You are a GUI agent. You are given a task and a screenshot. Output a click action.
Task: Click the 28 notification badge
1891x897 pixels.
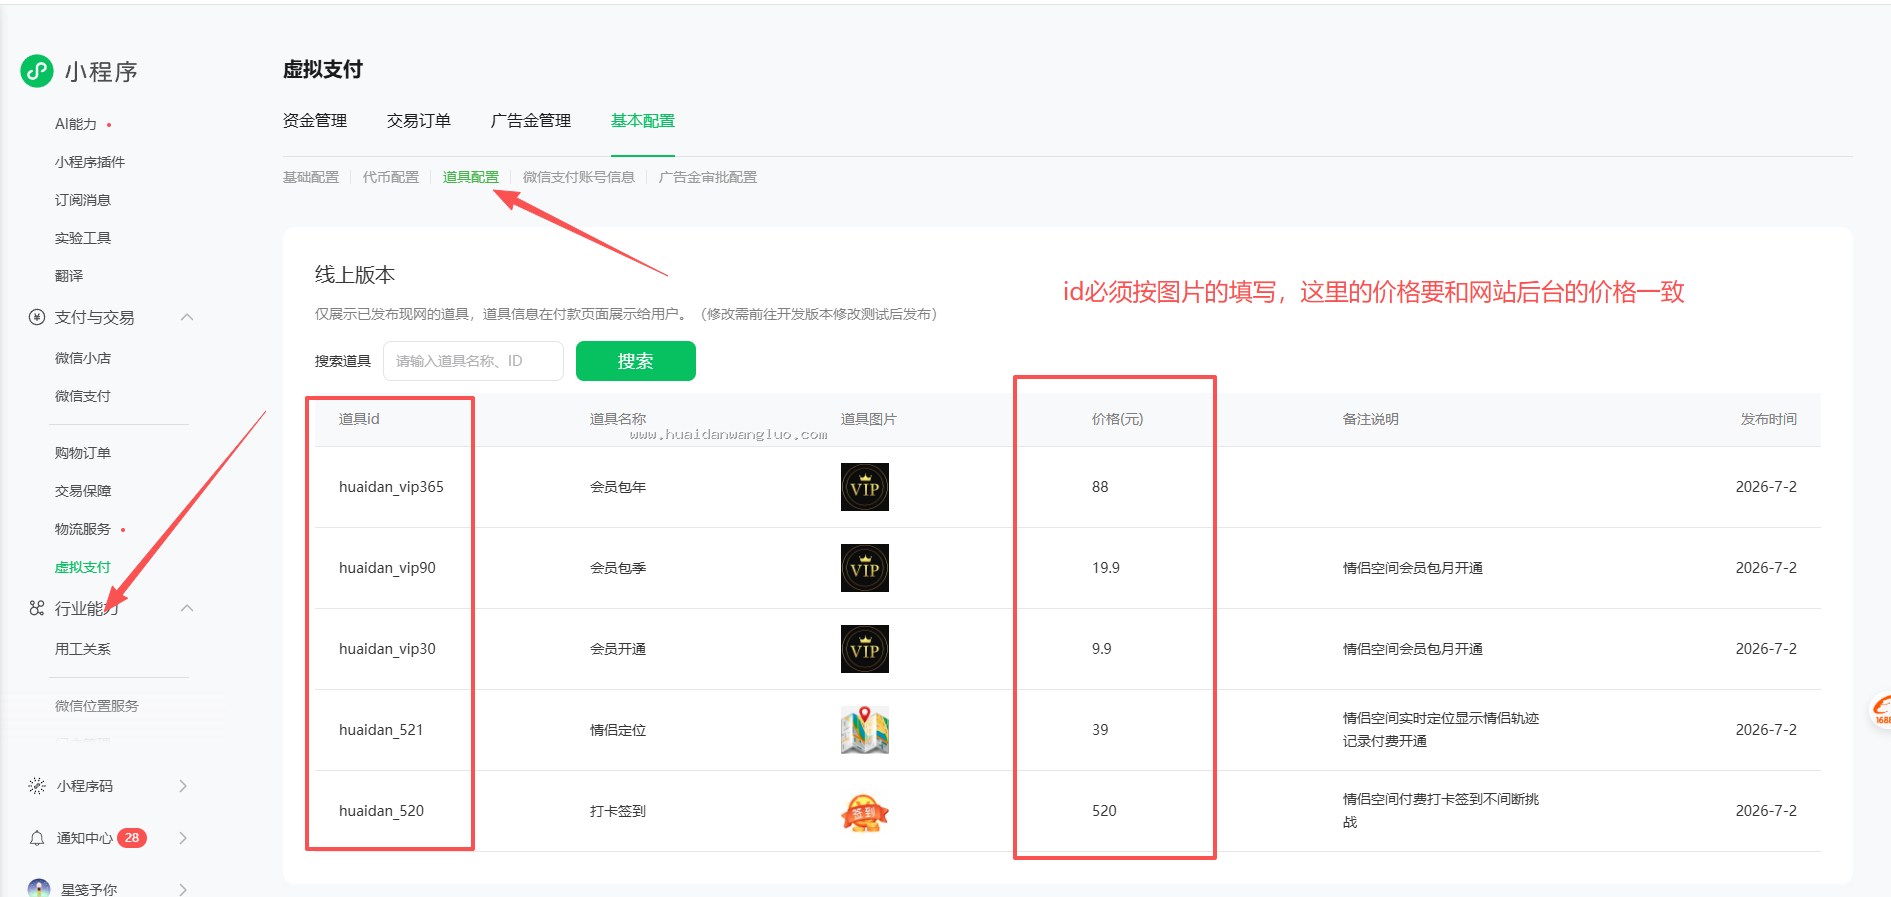click(x=132, y=838)
